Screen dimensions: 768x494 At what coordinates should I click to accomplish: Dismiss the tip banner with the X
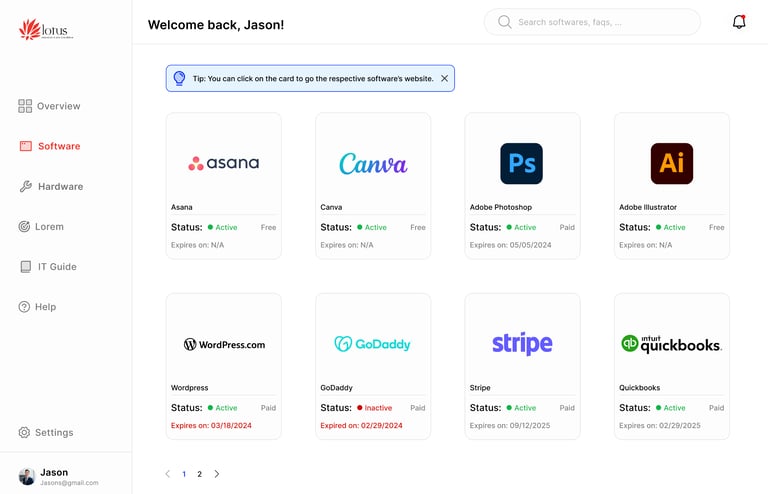[x=444, y=78]
